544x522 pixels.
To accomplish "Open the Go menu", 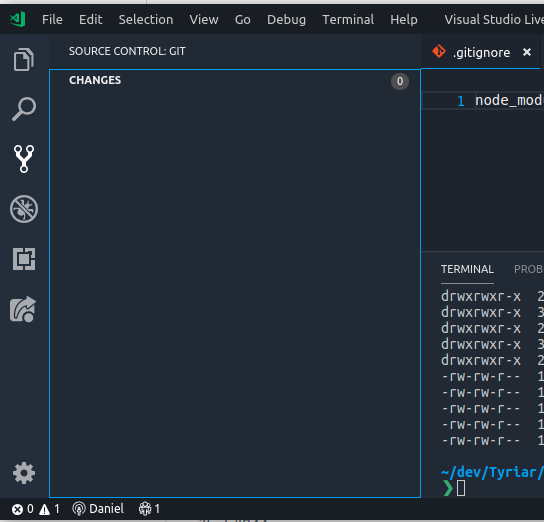I will (243, 19).
